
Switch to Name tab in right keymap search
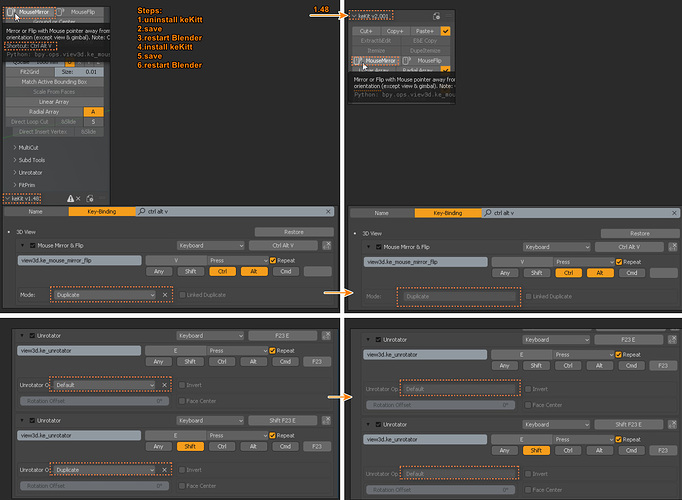[x=382, y=213]
